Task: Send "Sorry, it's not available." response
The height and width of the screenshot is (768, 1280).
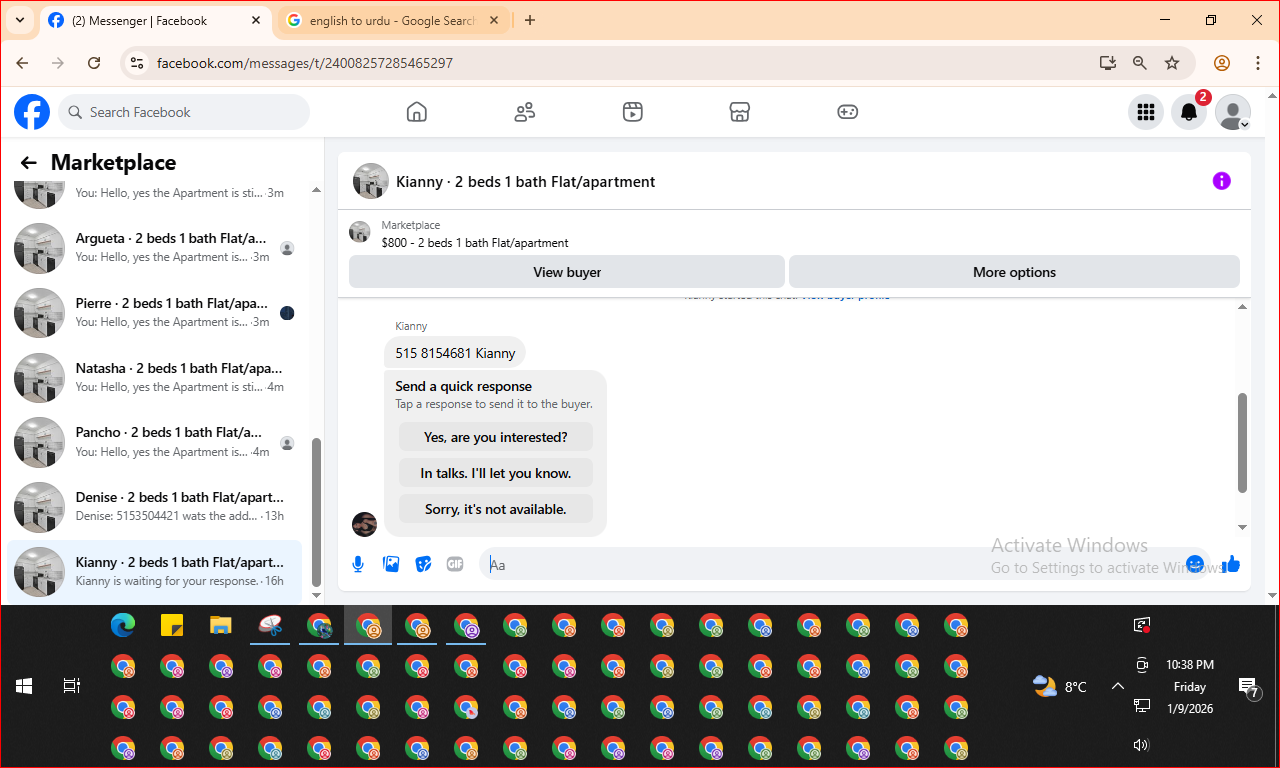Action: (496, 509)
